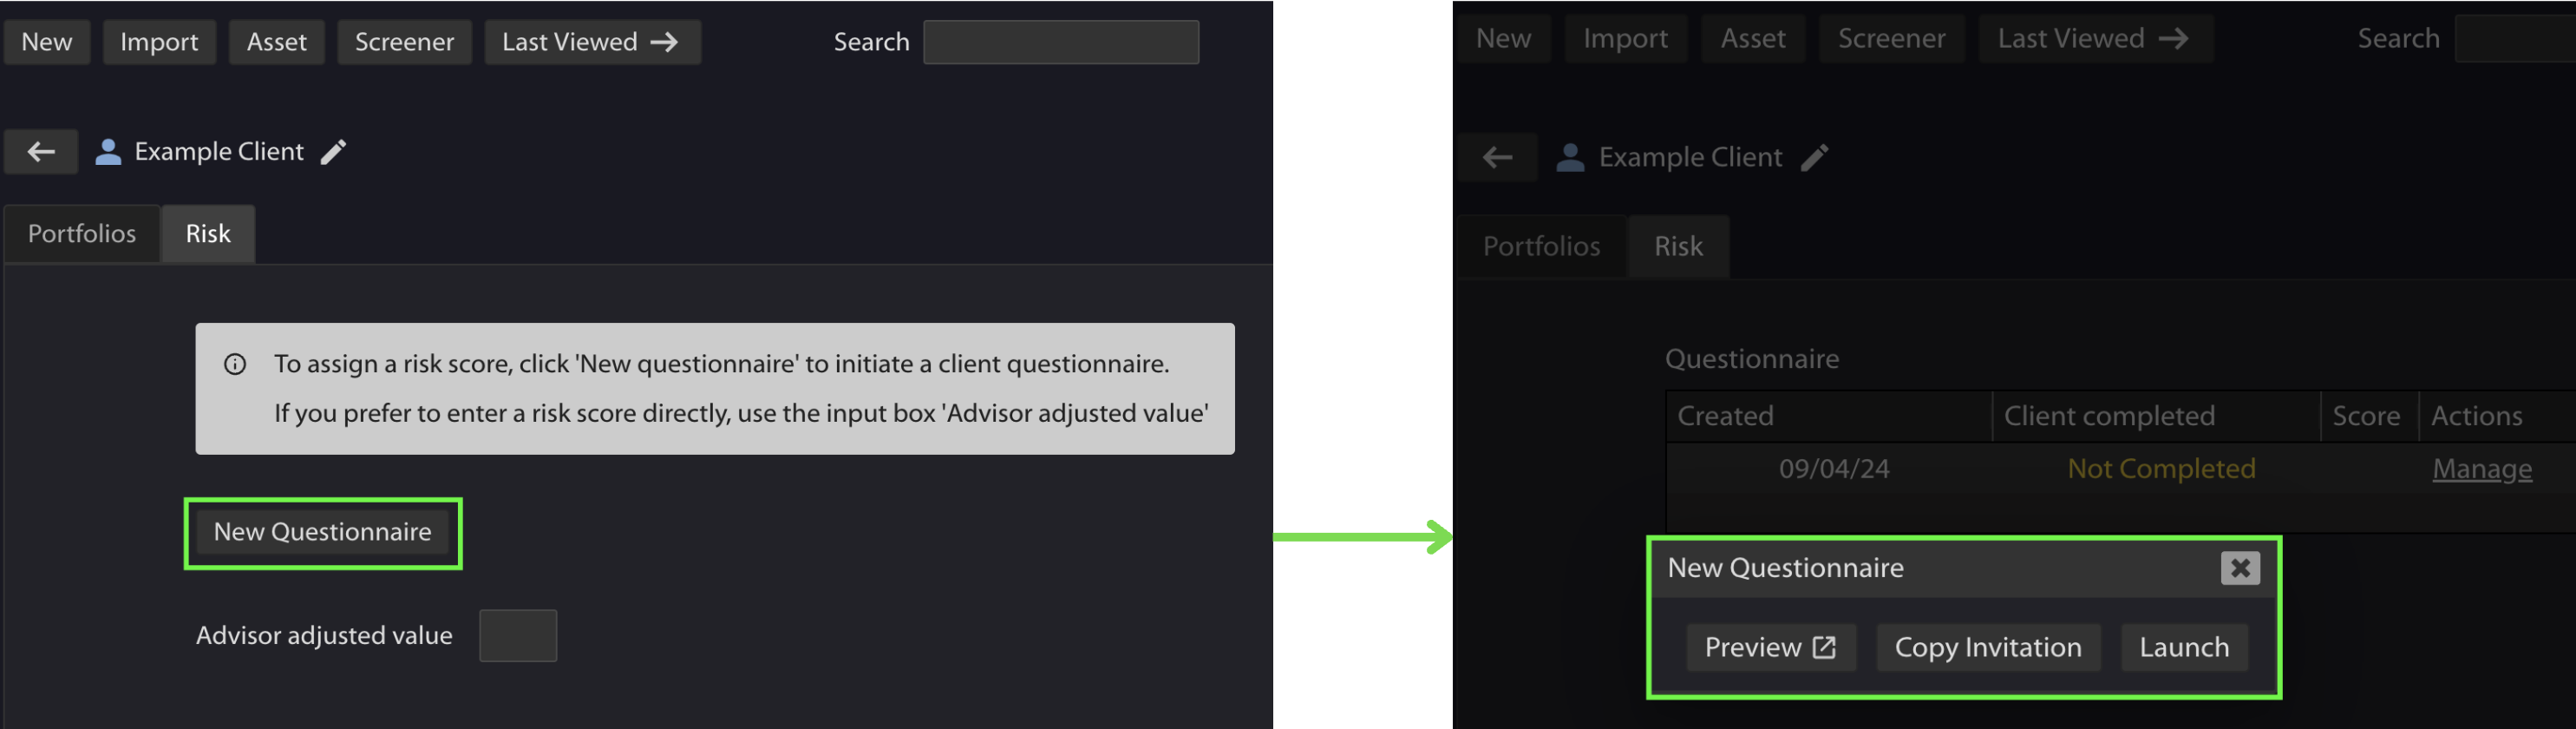
Task: Open Import in the left toolbar
Action: [x=159, y=42]
